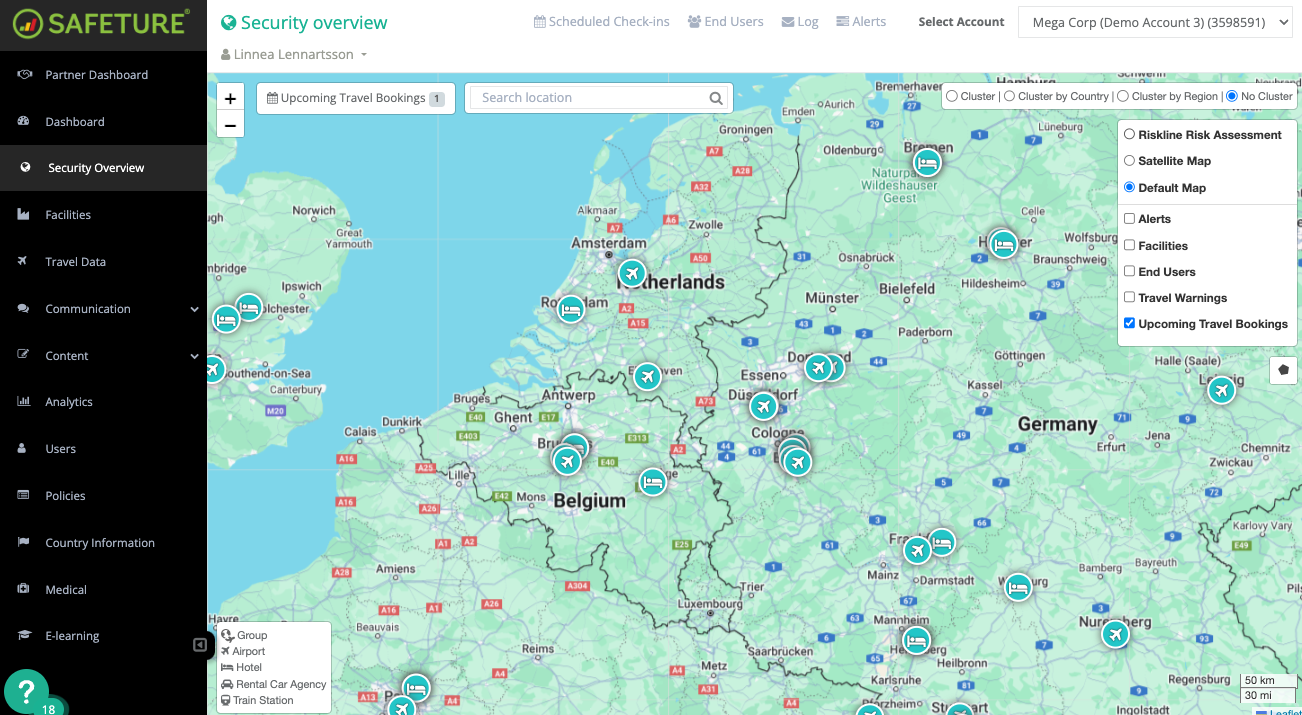Click the polygon draw tool on map
Viewport: 1302px width, 715px height.
tap(1283, 370)
